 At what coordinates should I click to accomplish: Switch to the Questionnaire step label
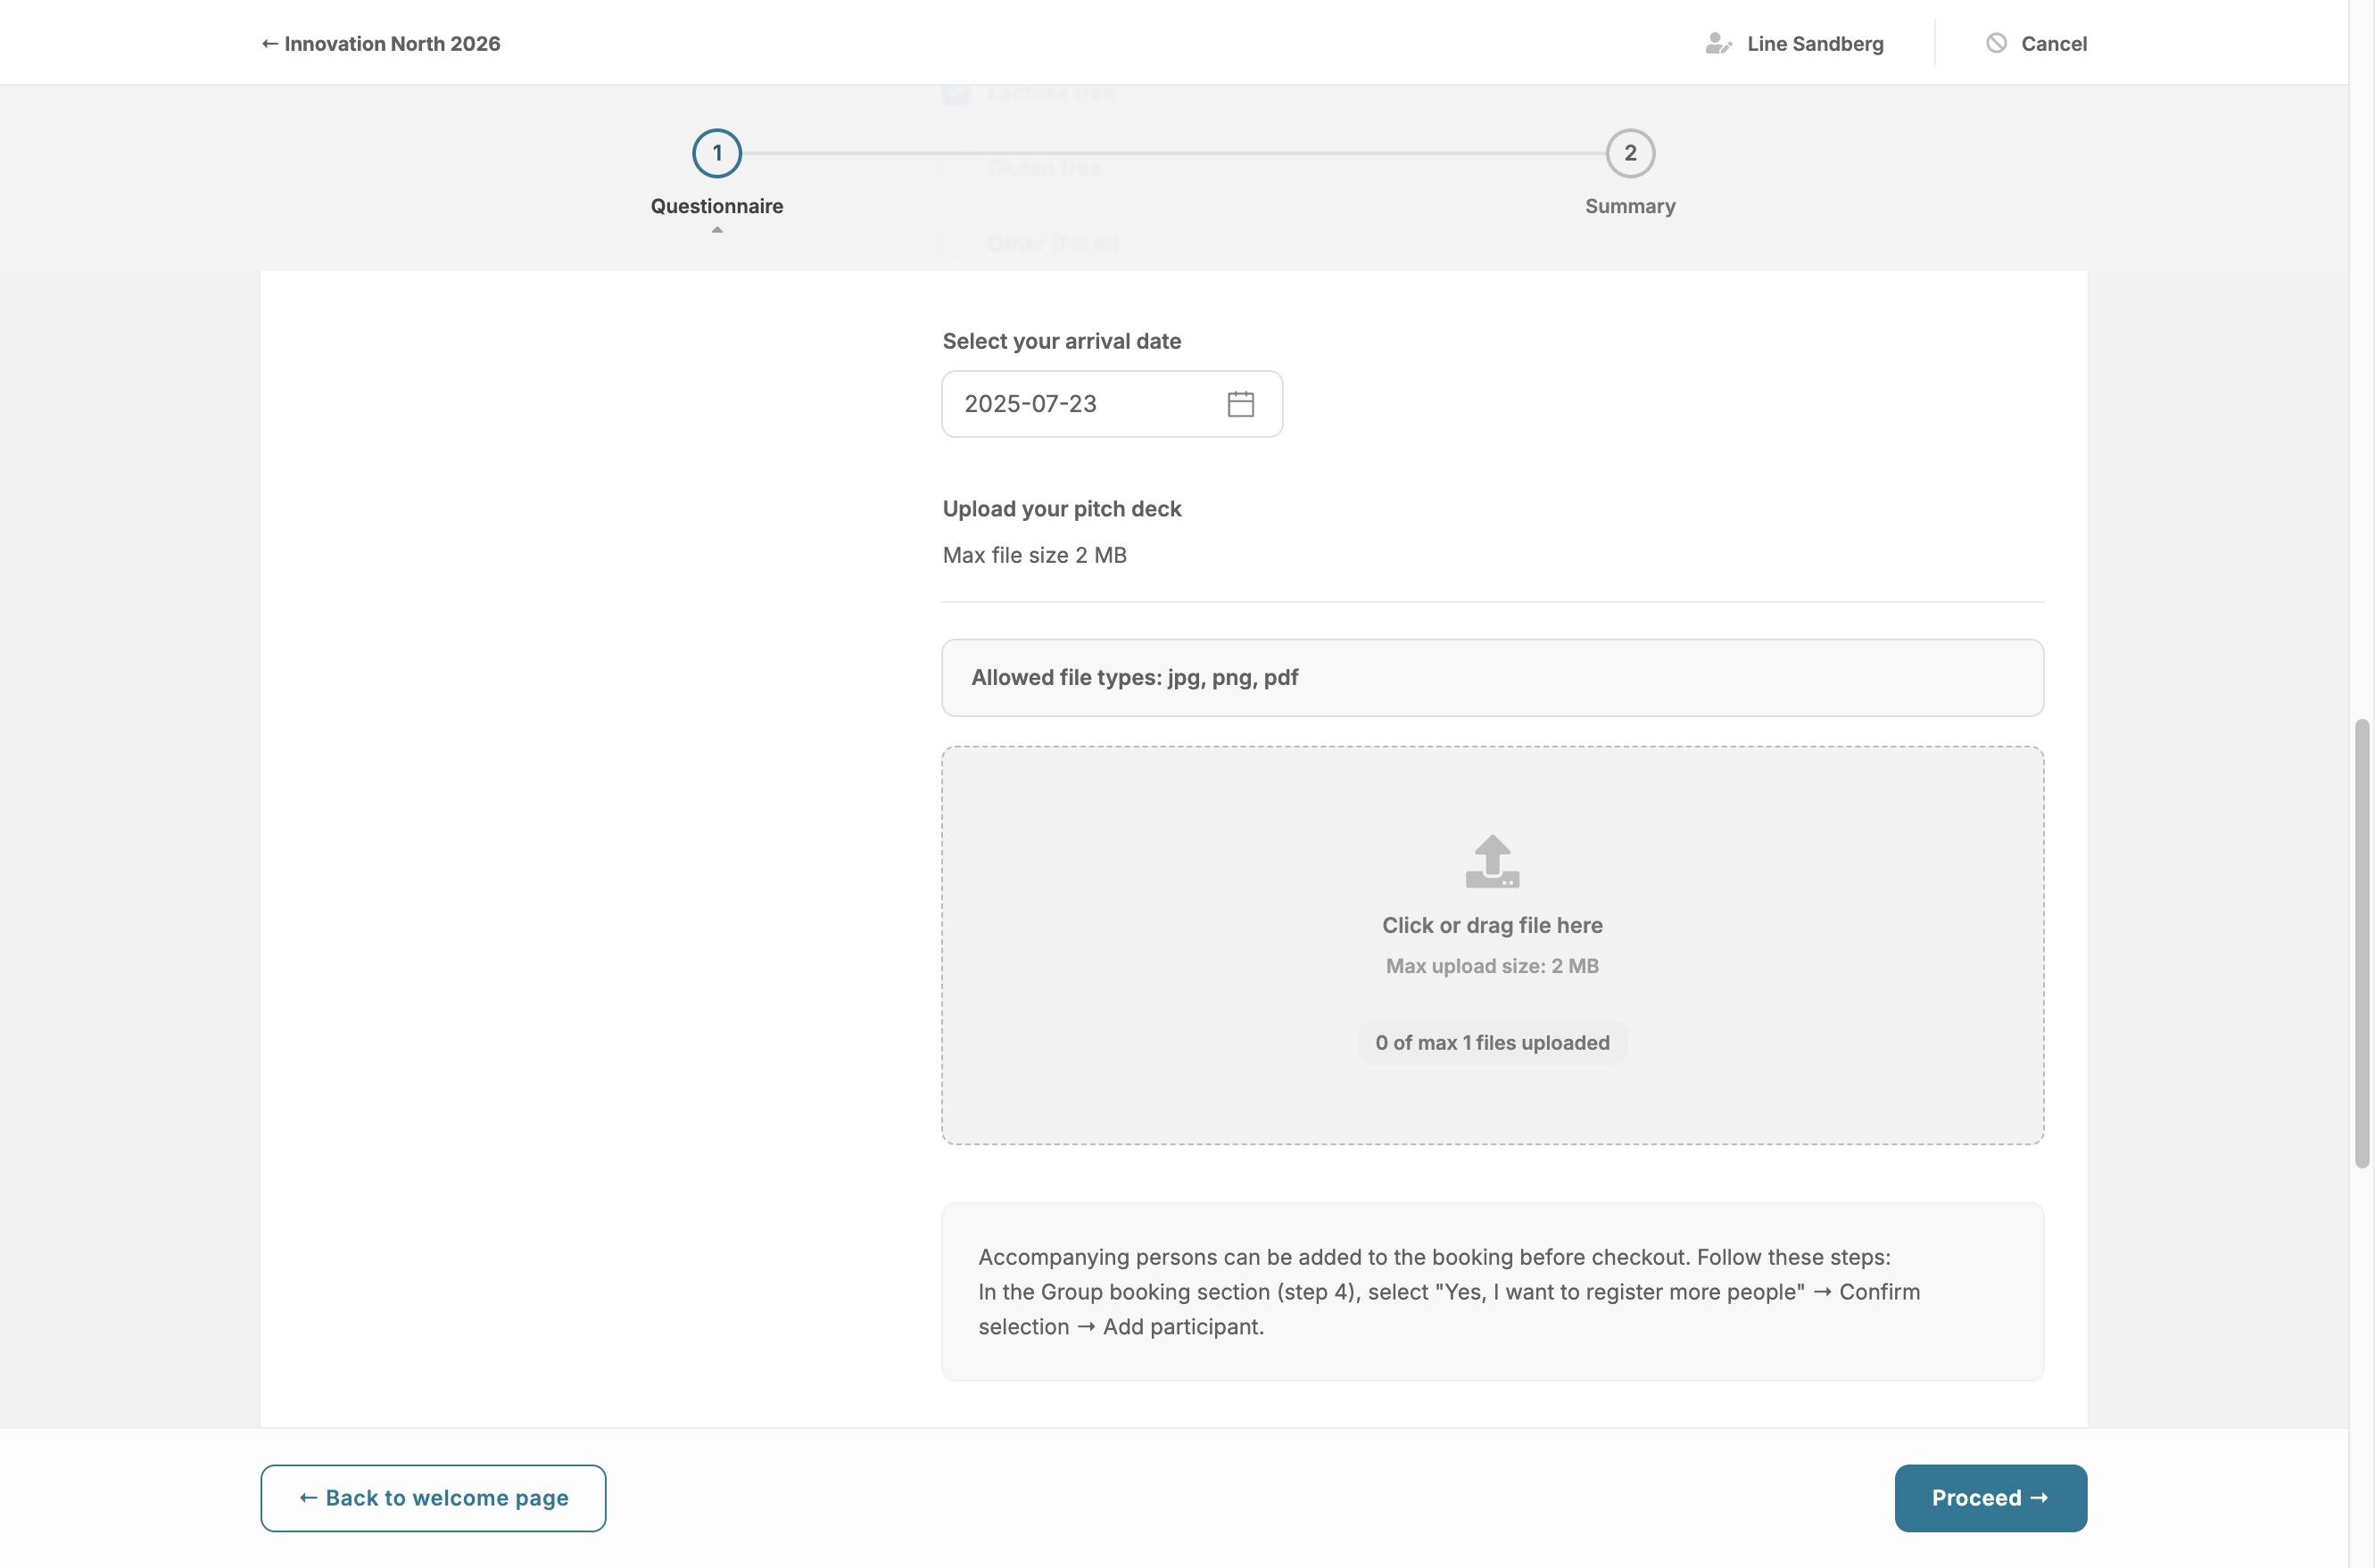pos(717,206)
